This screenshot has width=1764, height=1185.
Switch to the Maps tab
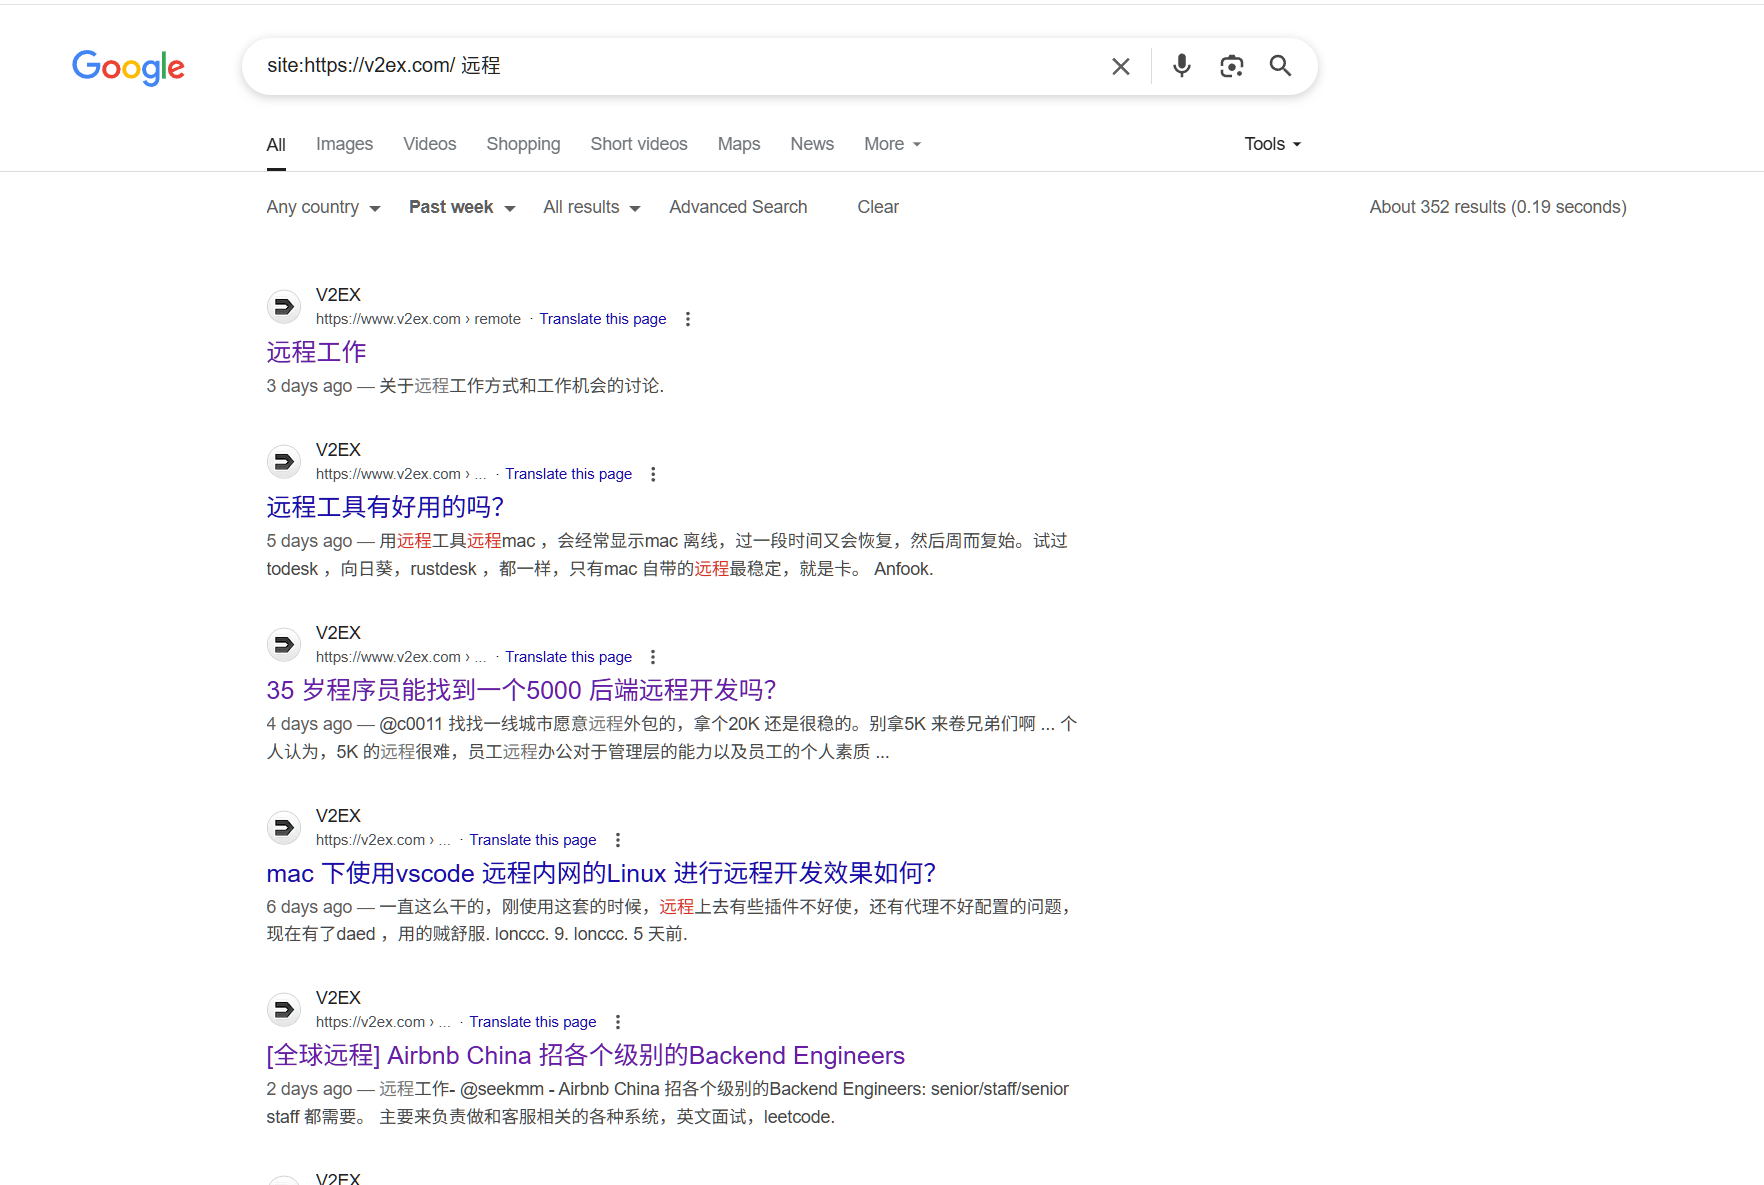[739, 144]
